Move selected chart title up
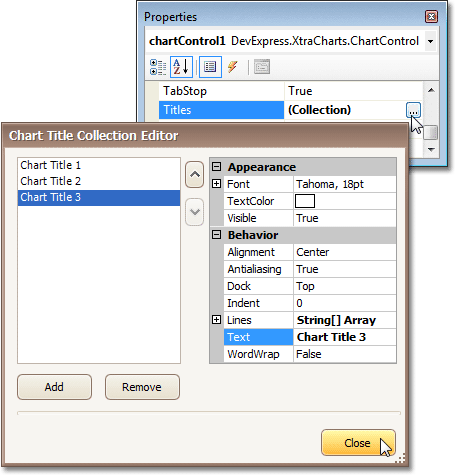455x475 pixels. [195, 174]
